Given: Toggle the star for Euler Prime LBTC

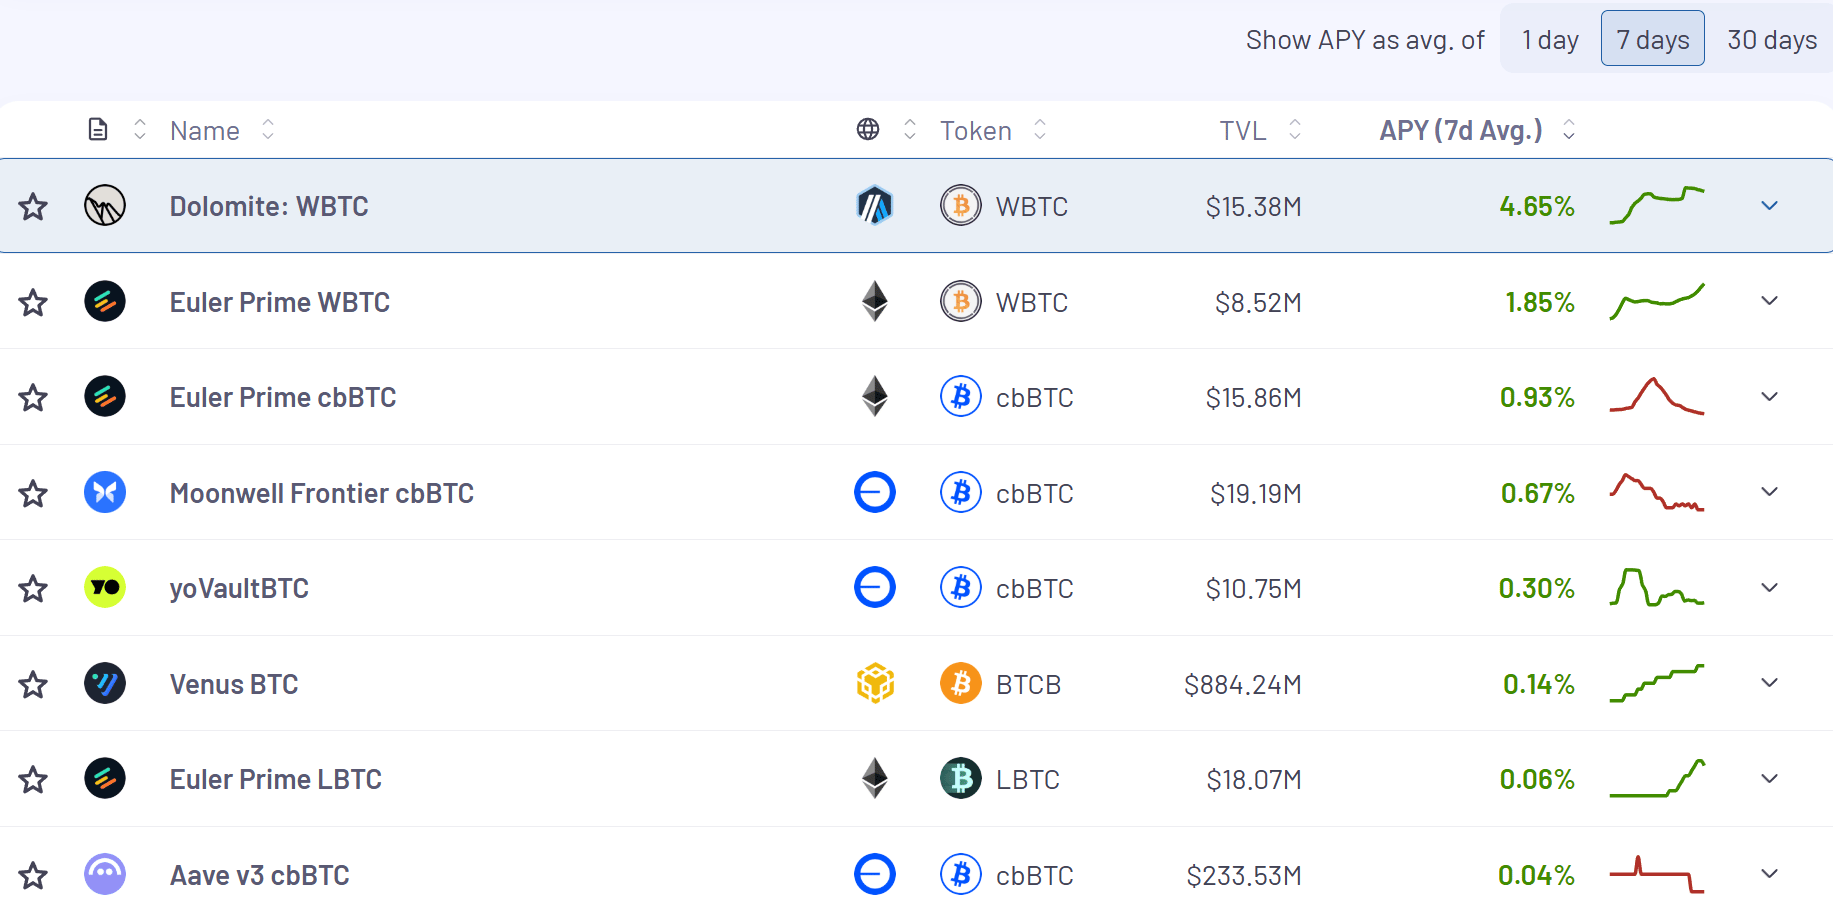Looking at the screenshot, I should click(x=33, y=780).
